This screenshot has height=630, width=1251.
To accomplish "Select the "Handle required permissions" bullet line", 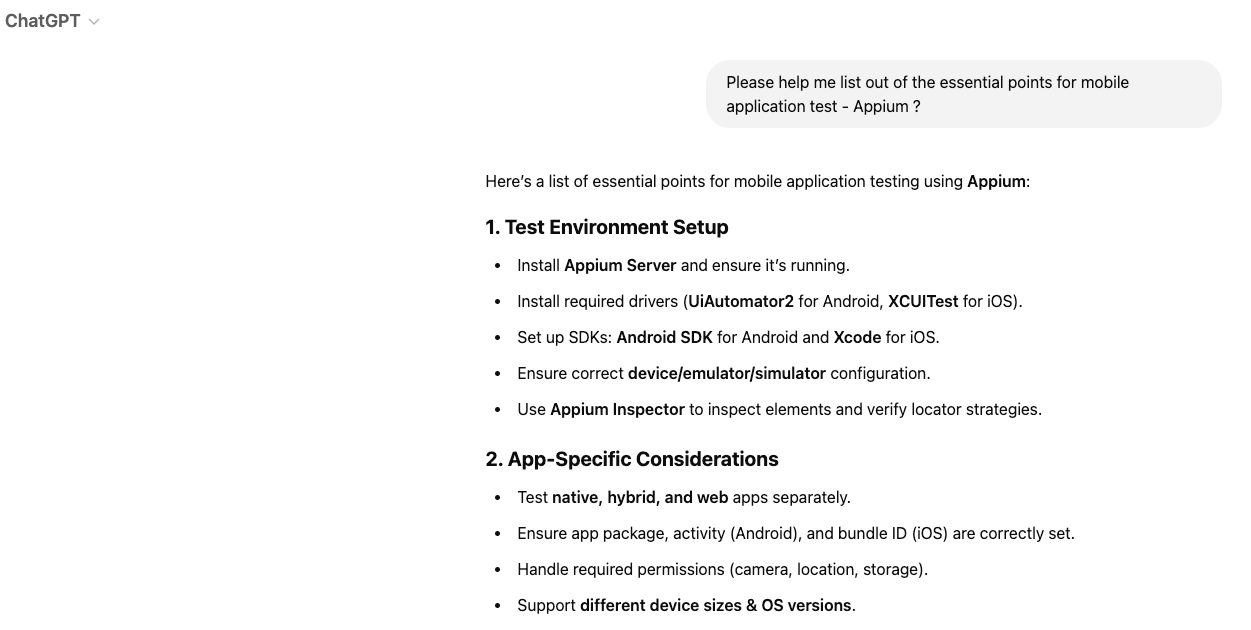I will pos(722,569).
